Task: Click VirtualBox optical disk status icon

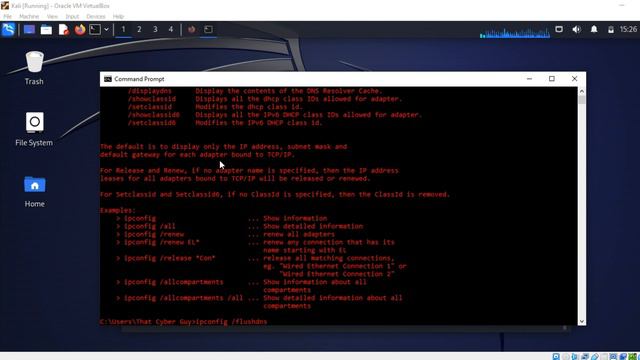Action: point(566,357)
